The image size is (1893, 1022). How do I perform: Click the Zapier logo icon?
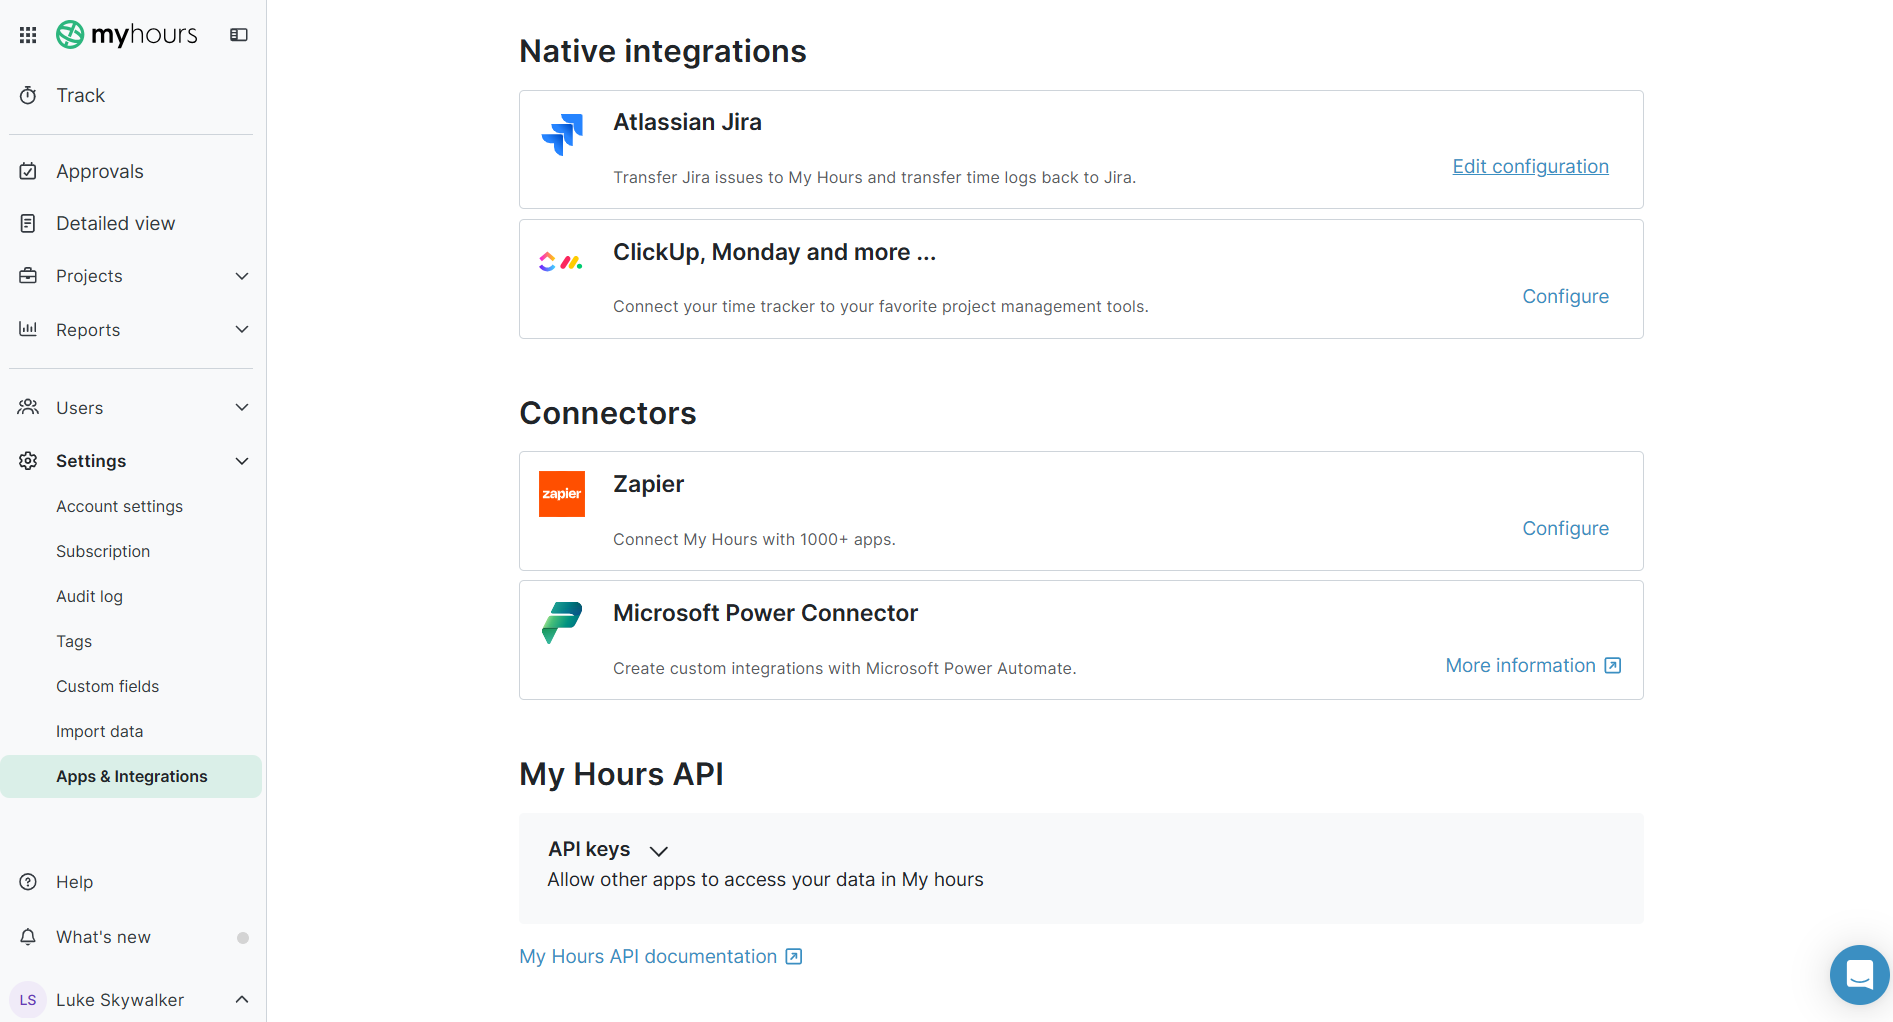click(x=562, y=494)
